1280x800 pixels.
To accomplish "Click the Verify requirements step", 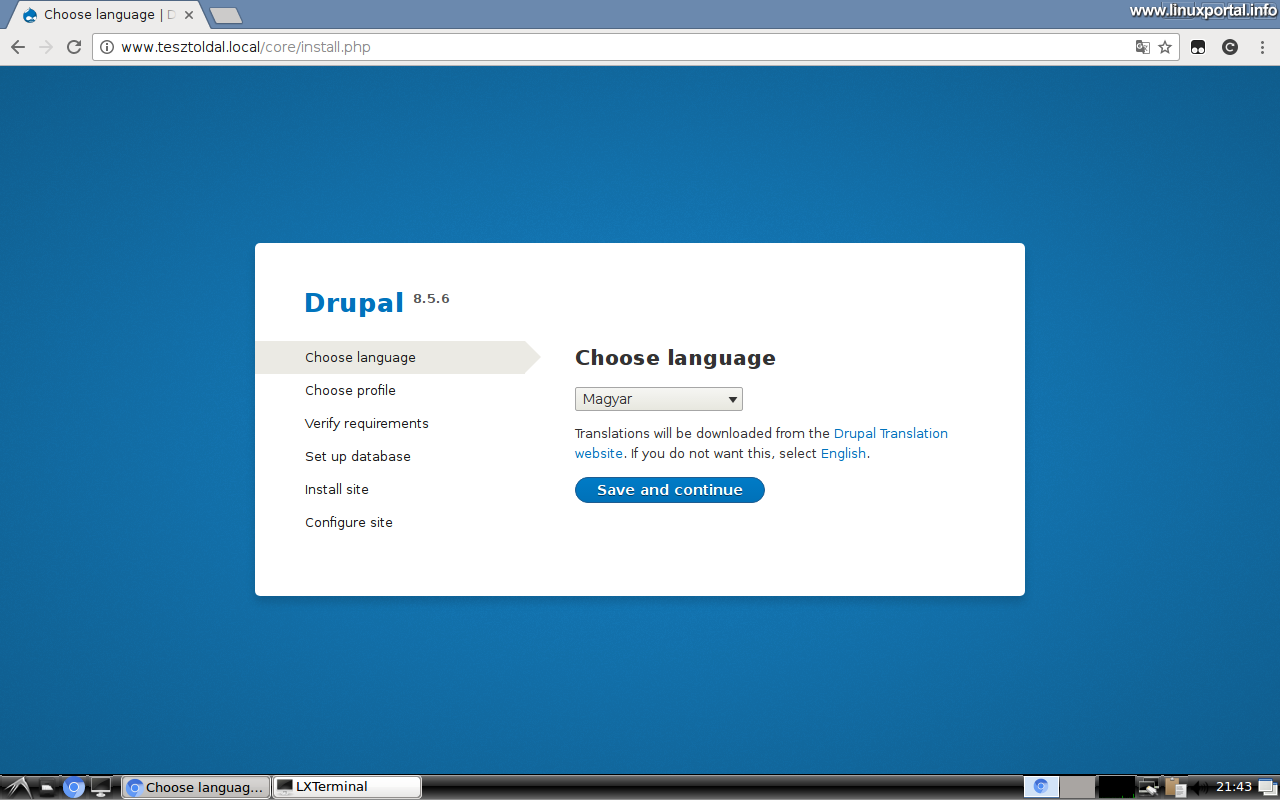I will (x=367, y=423).
